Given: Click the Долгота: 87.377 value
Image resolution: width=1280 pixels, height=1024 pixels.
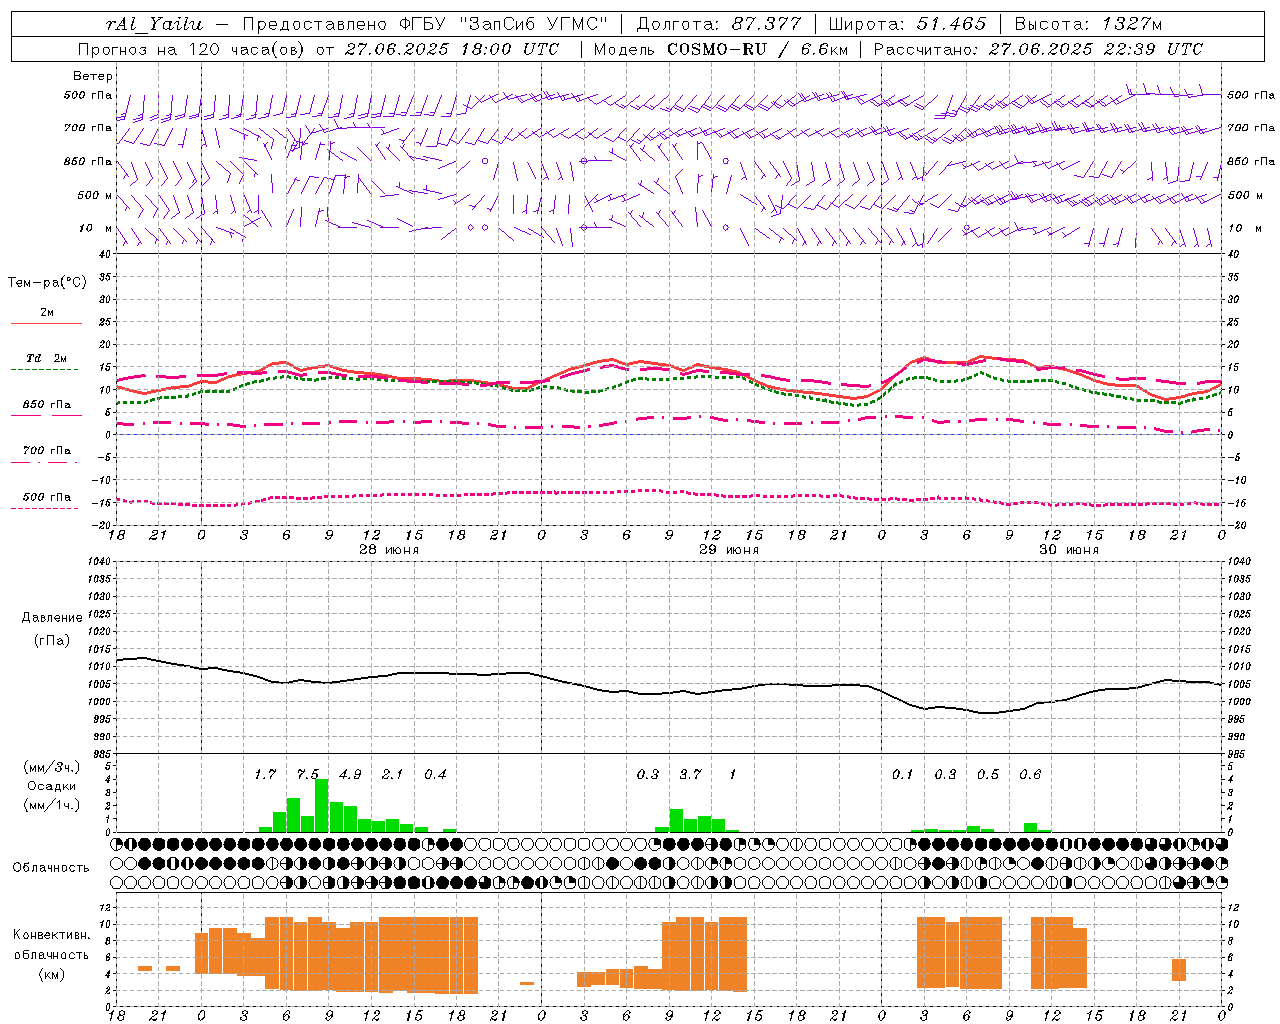Looking at the screenshot, I should 718,24.
